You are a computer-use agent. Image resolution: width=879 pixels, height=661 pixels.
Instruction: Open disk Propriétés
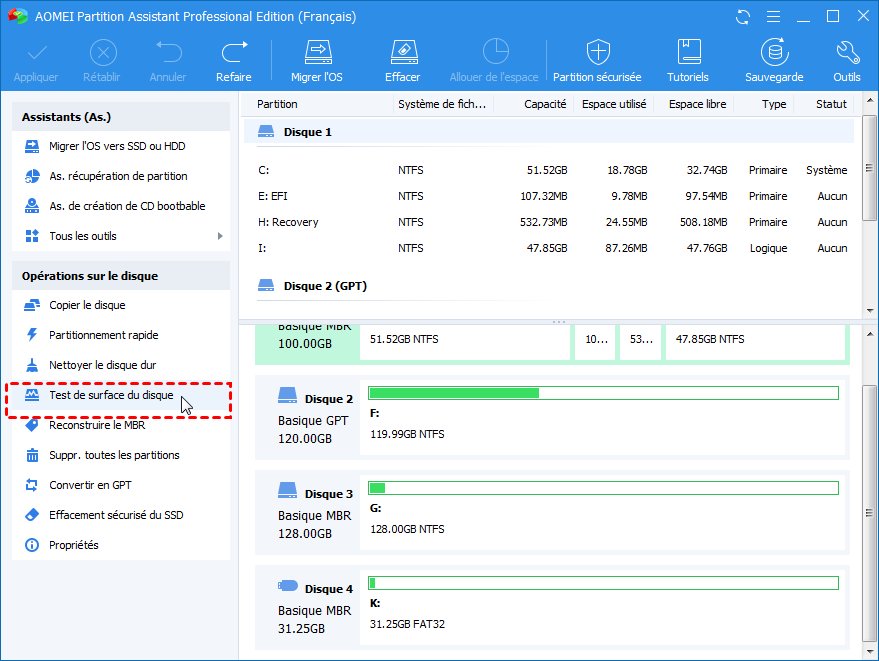point(121,545)
